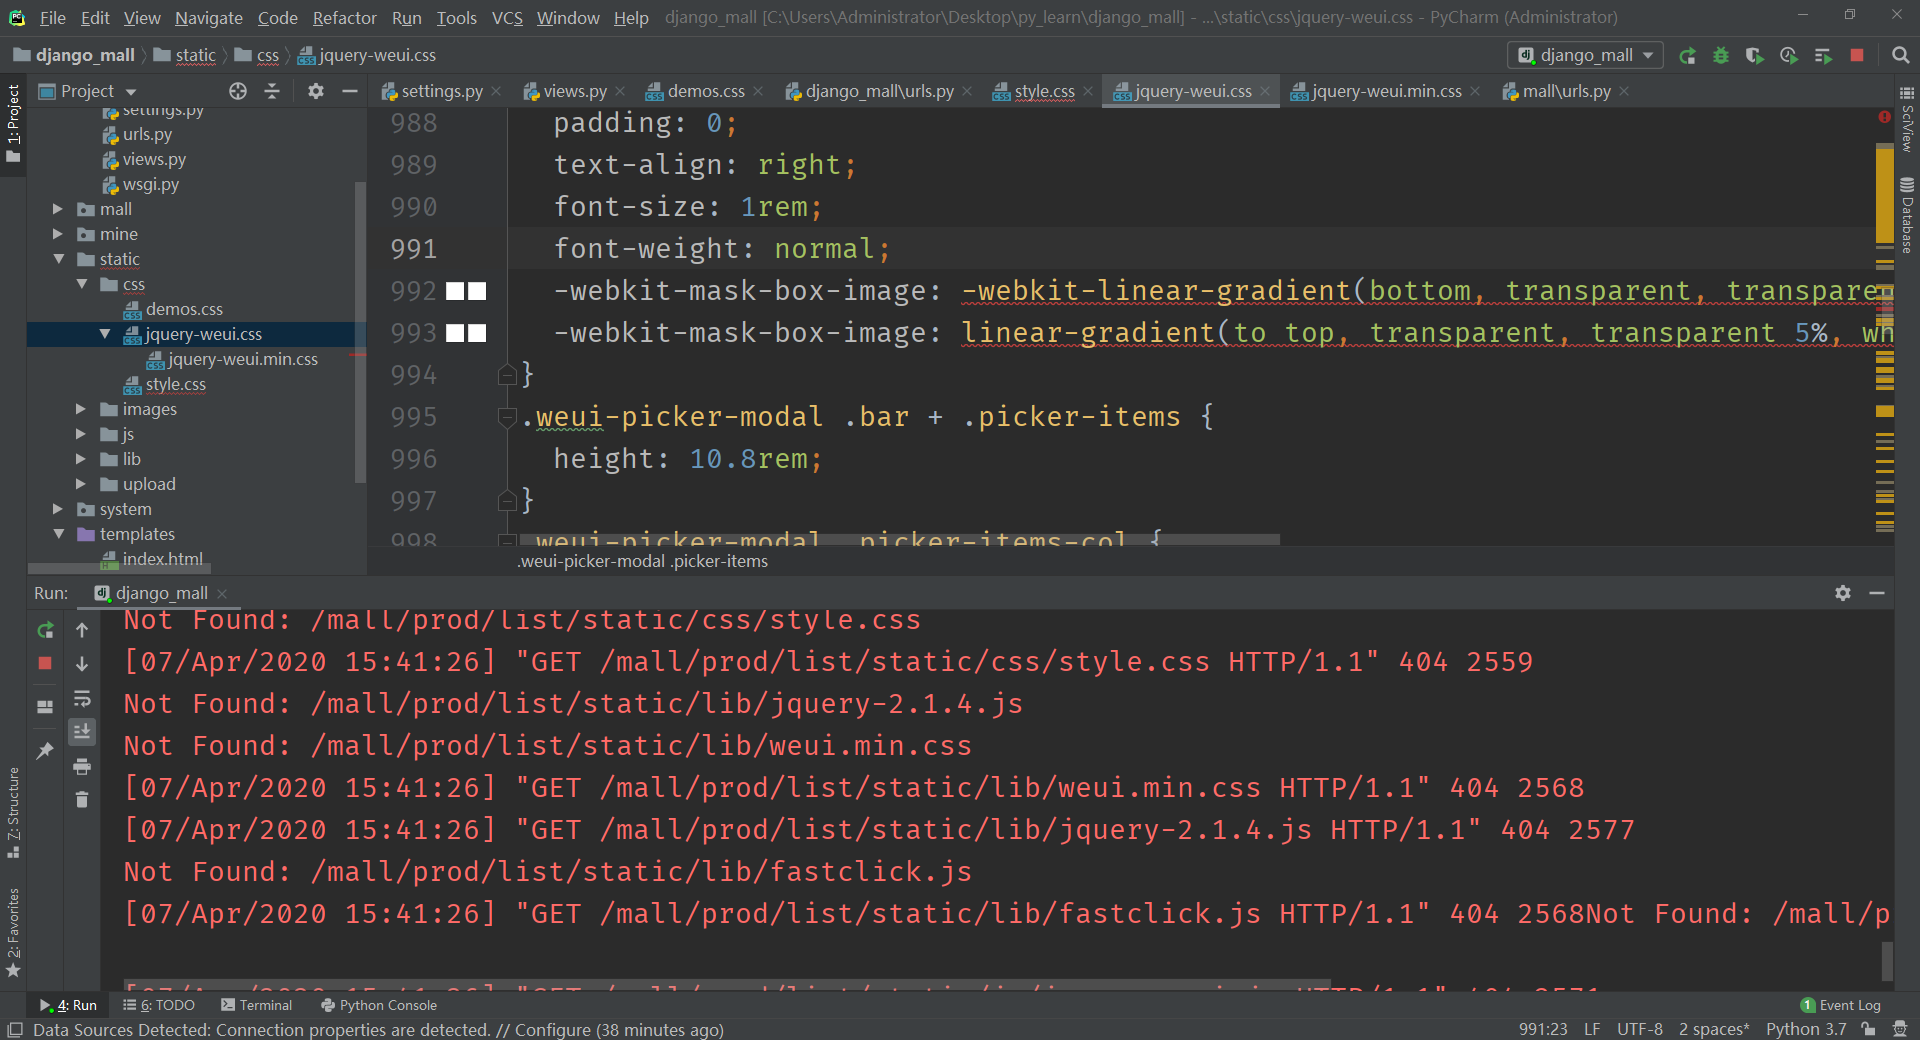Fold the block at line 995
This screenshot has width=1920, height=1040.
click(507, 417)
